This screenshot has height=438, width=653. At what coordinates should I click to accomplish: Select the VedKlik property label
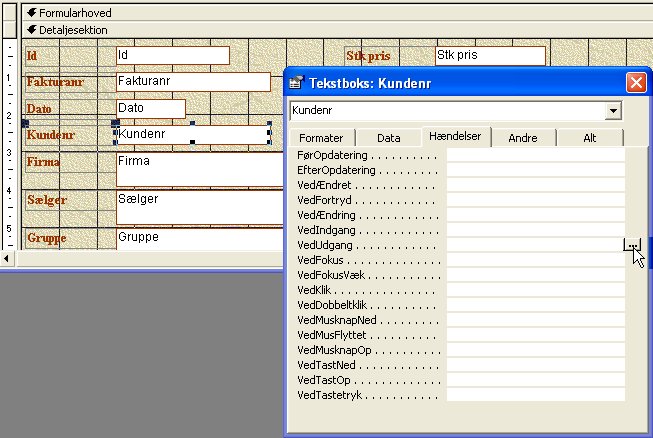tap(314, 290)
